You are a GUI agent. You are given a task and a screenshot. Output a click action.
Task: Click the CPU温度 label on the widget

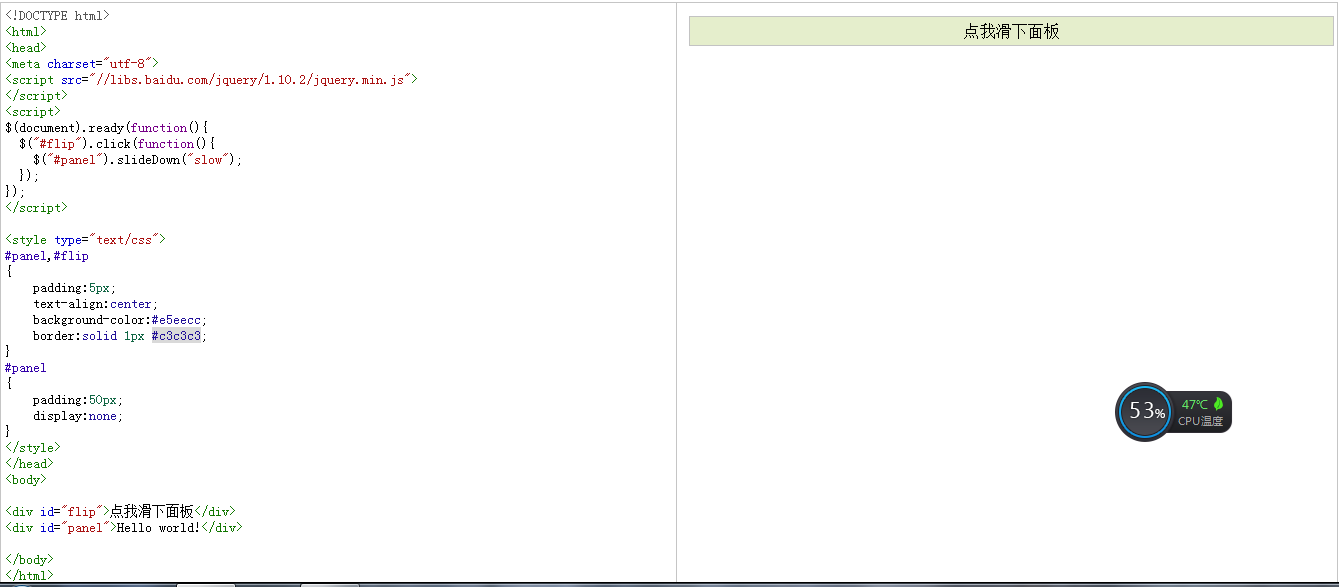pos(1200,421)
